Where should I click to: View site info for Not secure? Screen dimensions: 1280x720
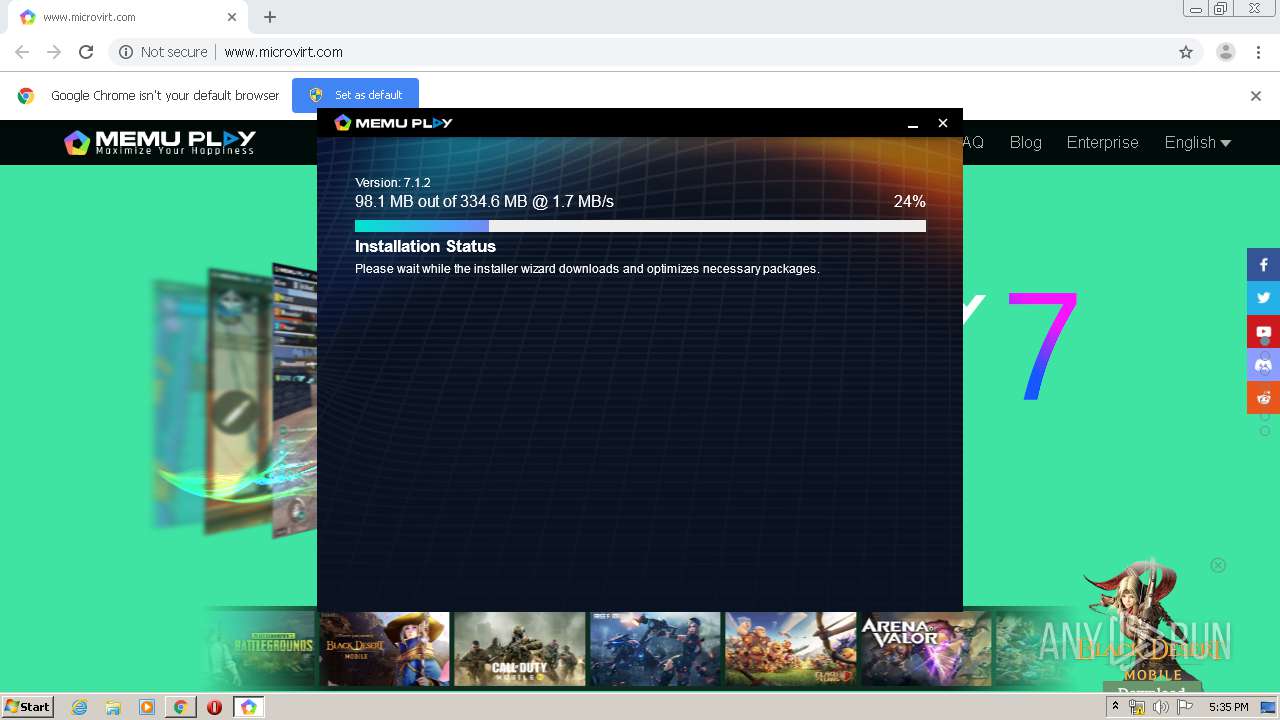163,52
